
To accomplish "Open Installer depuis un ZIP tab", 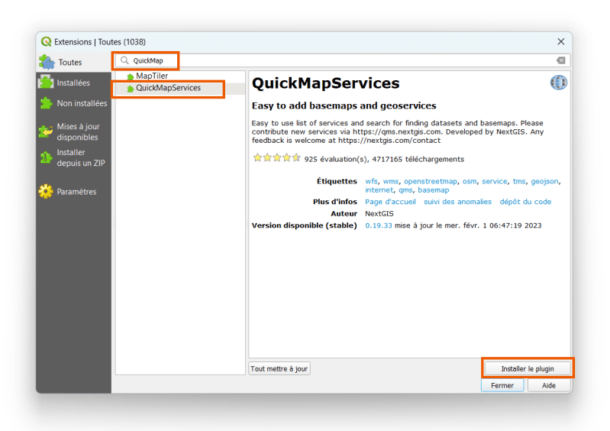I will [74, 158].
